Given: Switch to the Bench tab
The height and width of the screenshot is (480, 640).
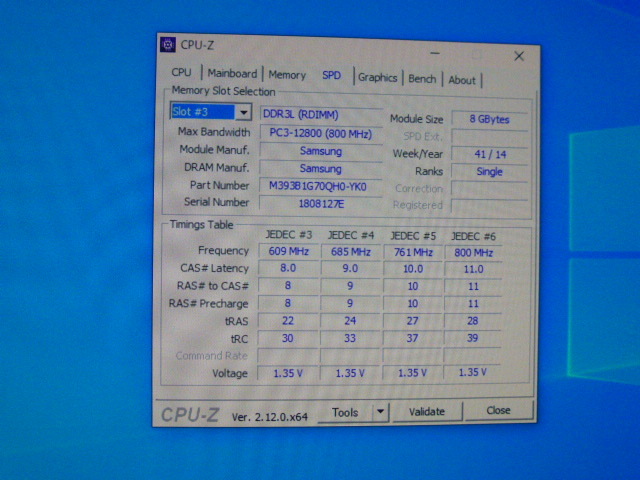Looking at the screenshot, I should tap(422, 78).
